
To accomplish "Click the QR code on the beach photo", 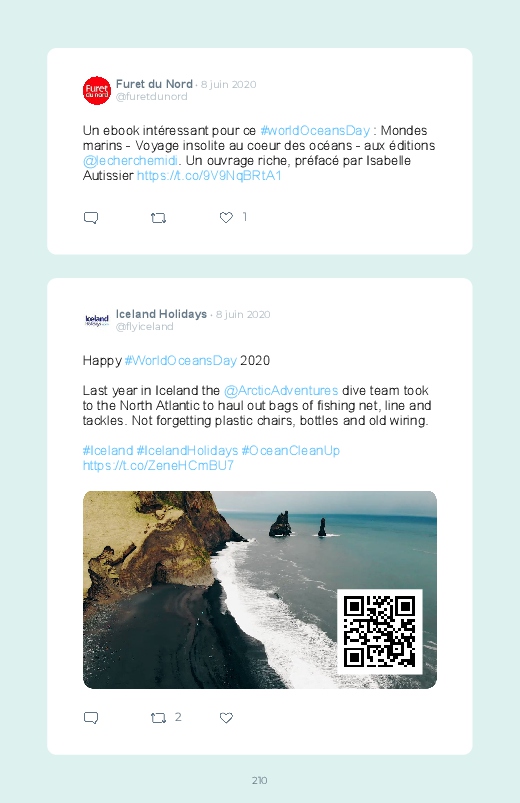I will pyautogui.click(x=380, y=631).
